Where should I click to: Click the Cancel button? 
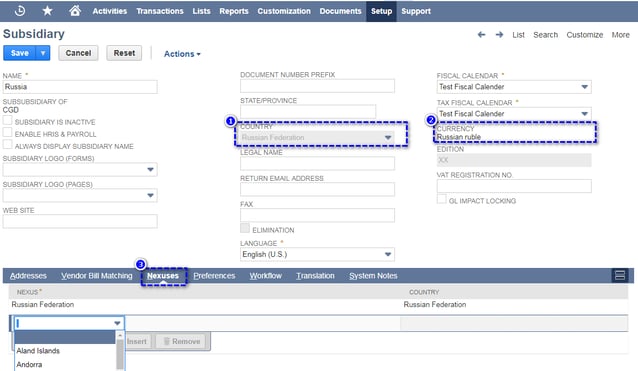coord(78,53)
